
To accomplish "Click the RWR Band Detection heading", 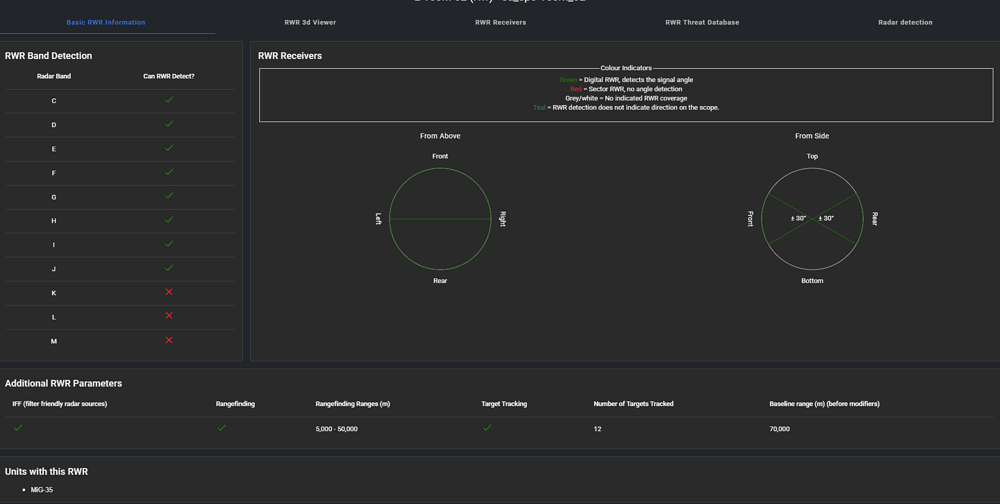I will point(48,56).
